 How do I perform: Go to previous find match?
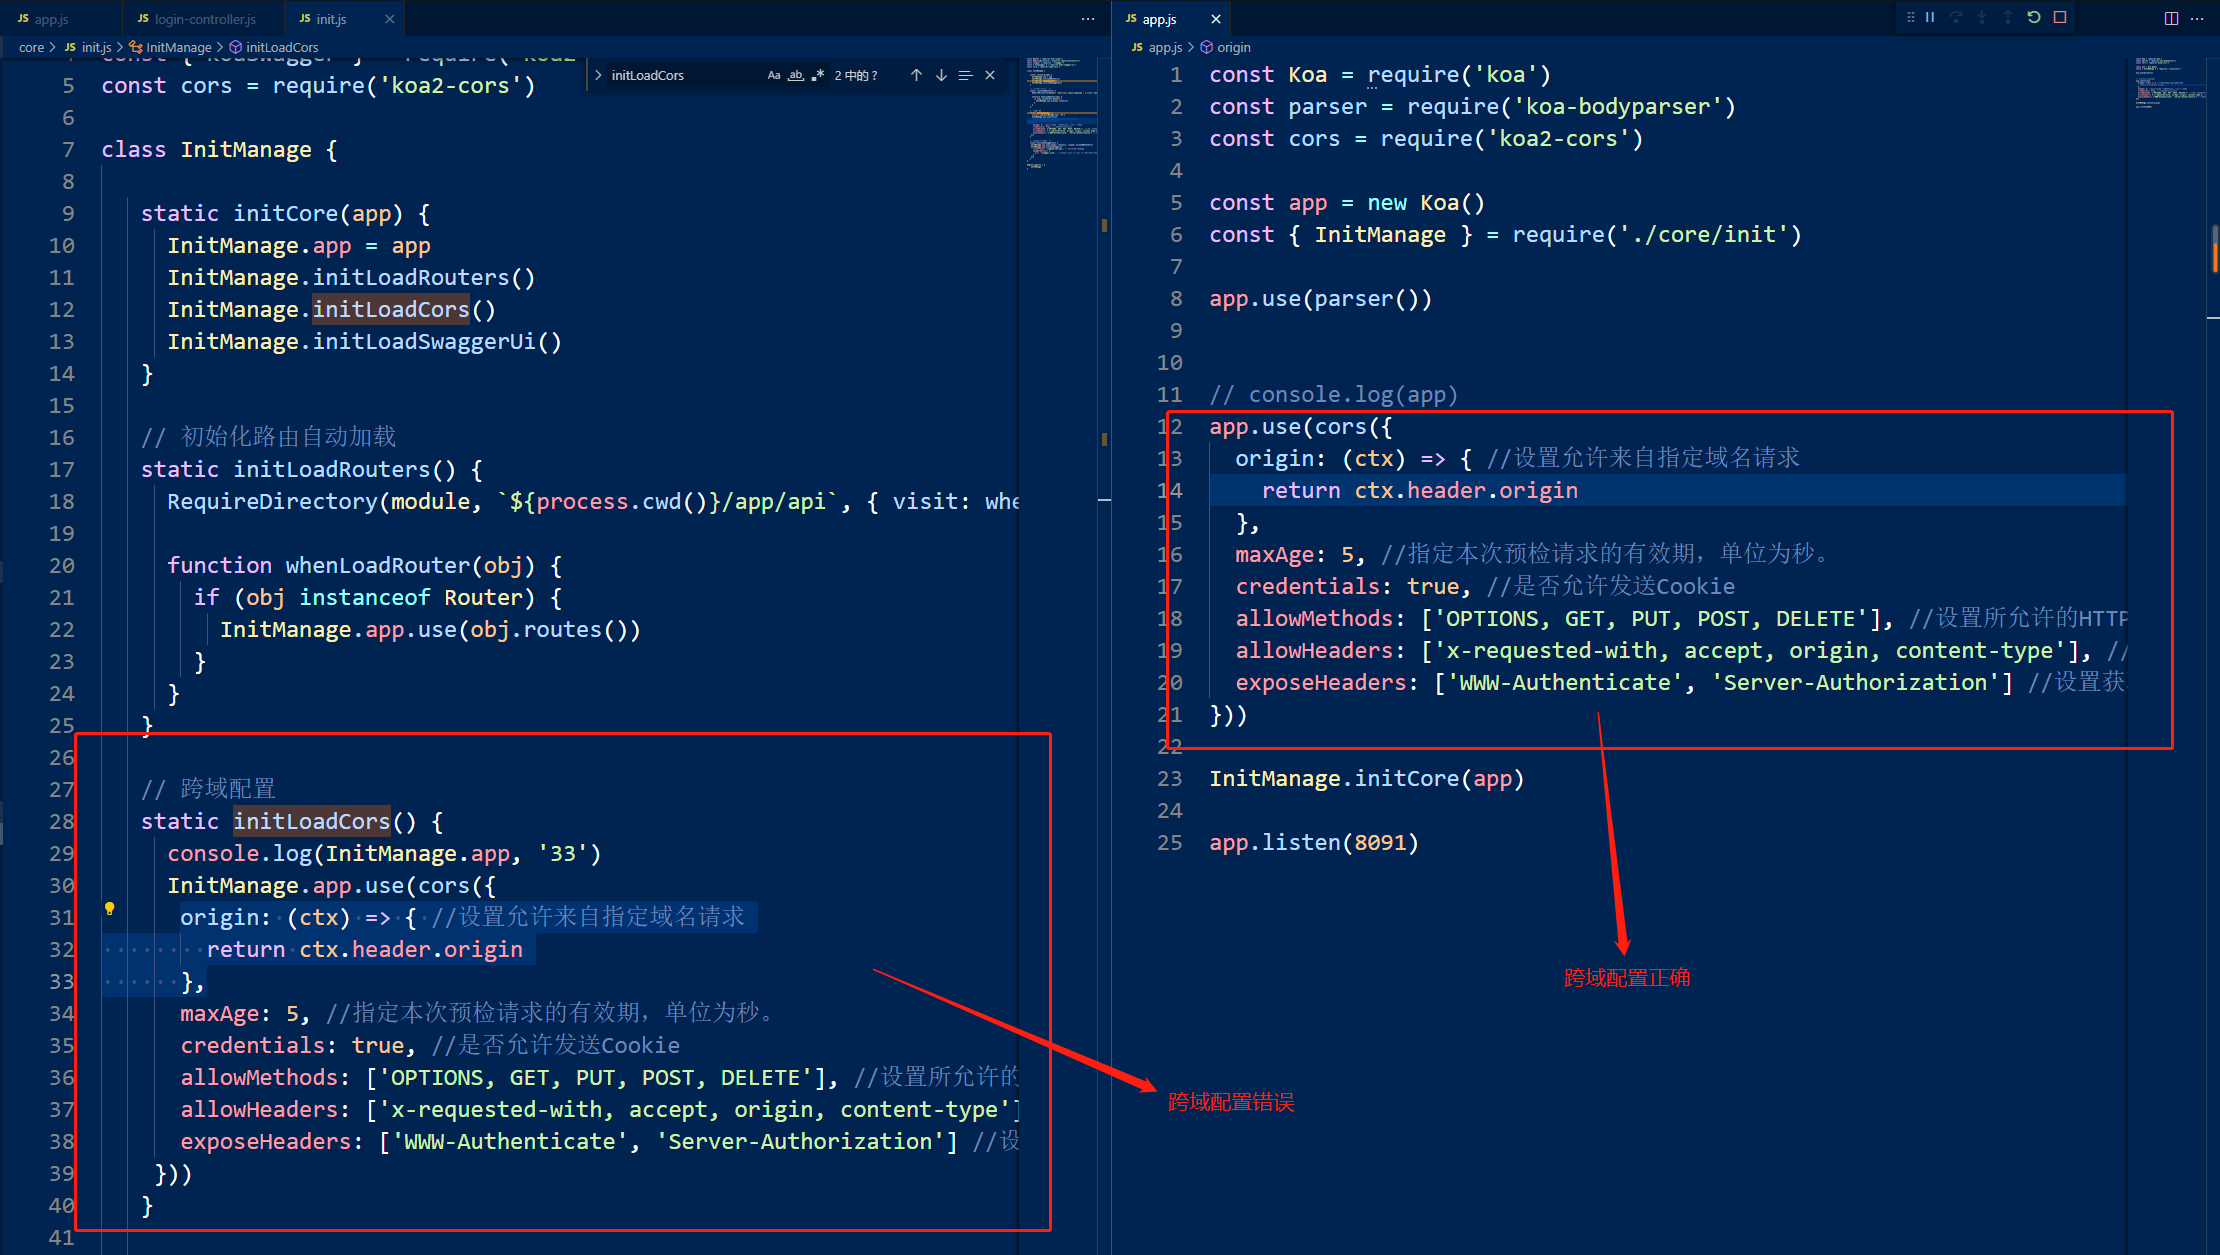tap(916, 75)
